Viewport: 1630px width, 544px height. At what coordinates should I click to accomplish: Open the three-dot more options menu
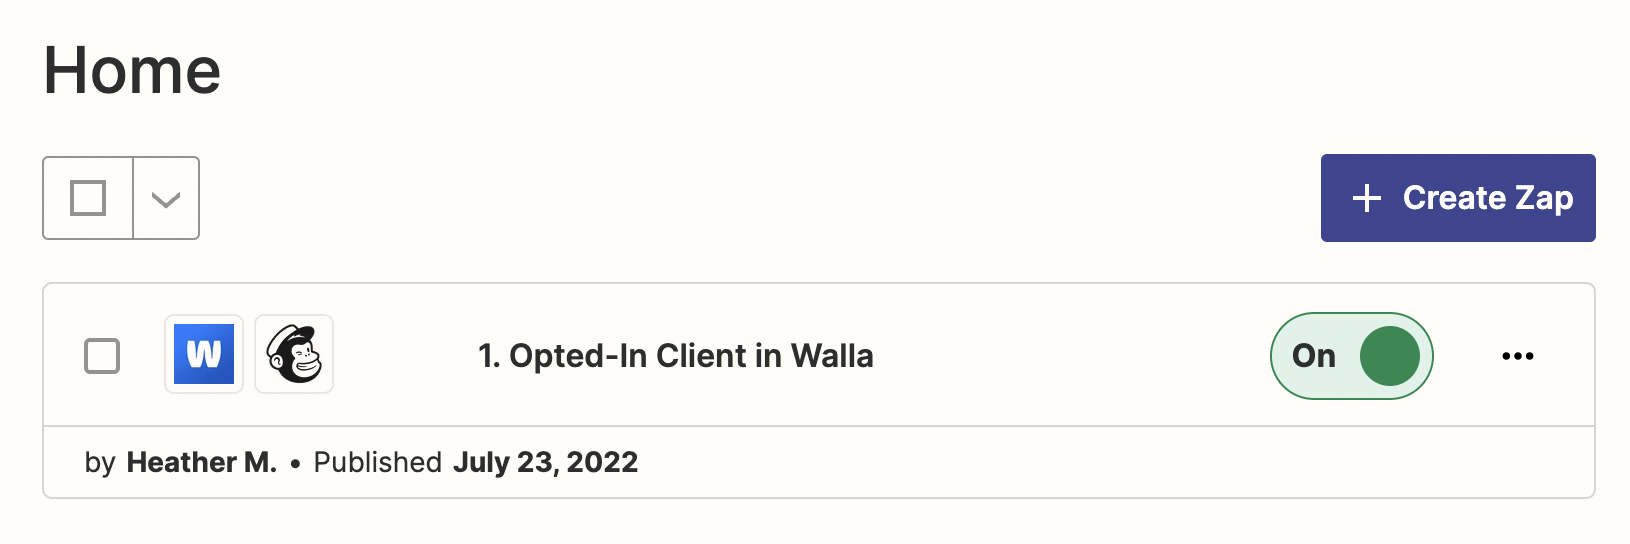pyautogui.click(x=1517, y=356)
